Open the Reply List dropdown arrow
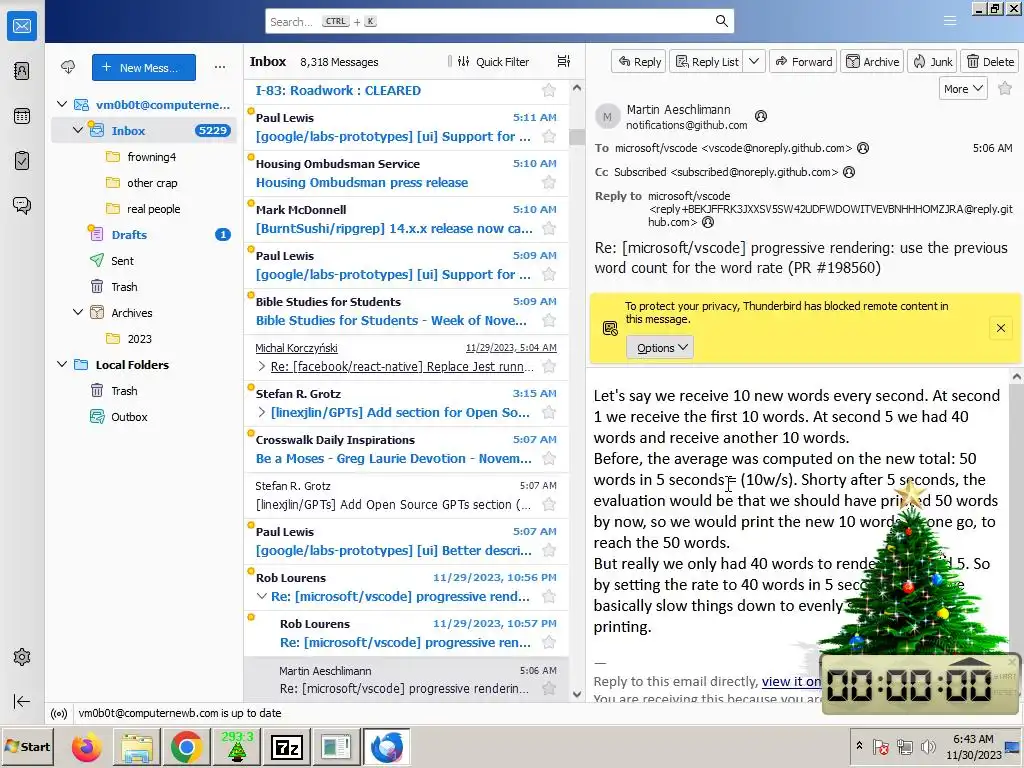The height and width of the screenshot is (768, 1024). click(x=754, y=61)
